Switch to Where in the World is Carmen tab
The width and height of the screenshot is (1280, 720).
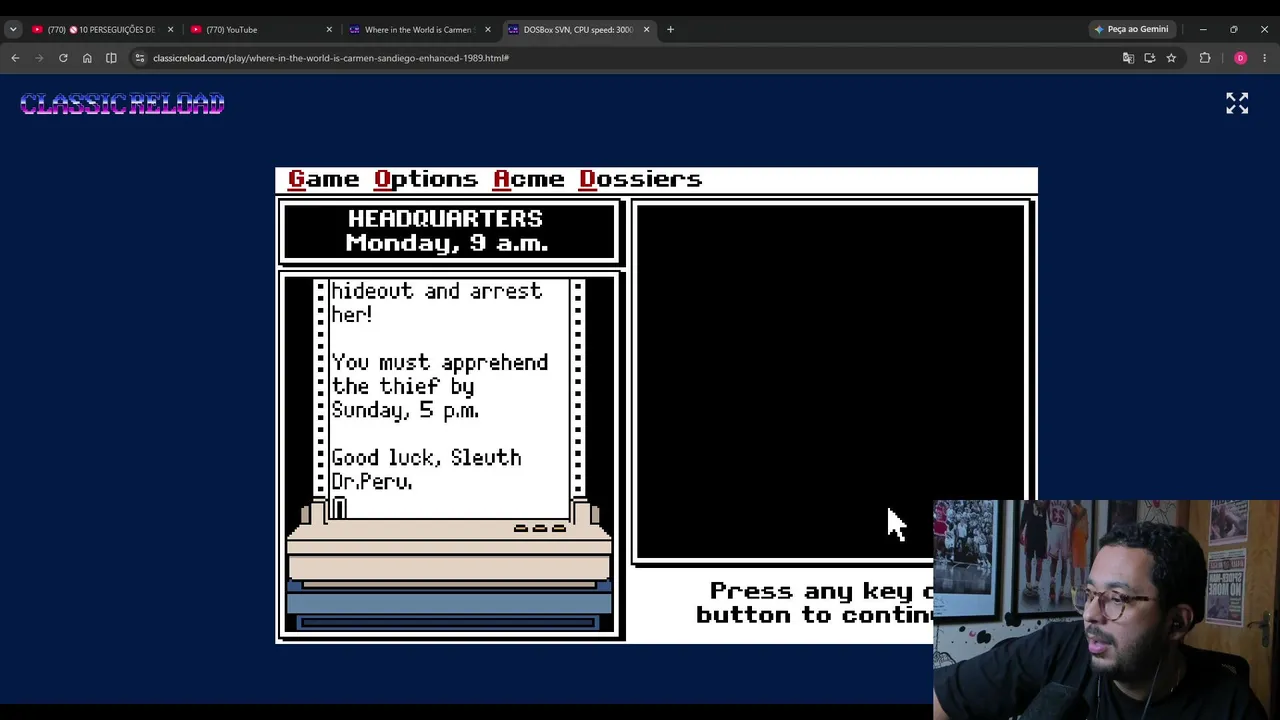click(x=418, y=30)
